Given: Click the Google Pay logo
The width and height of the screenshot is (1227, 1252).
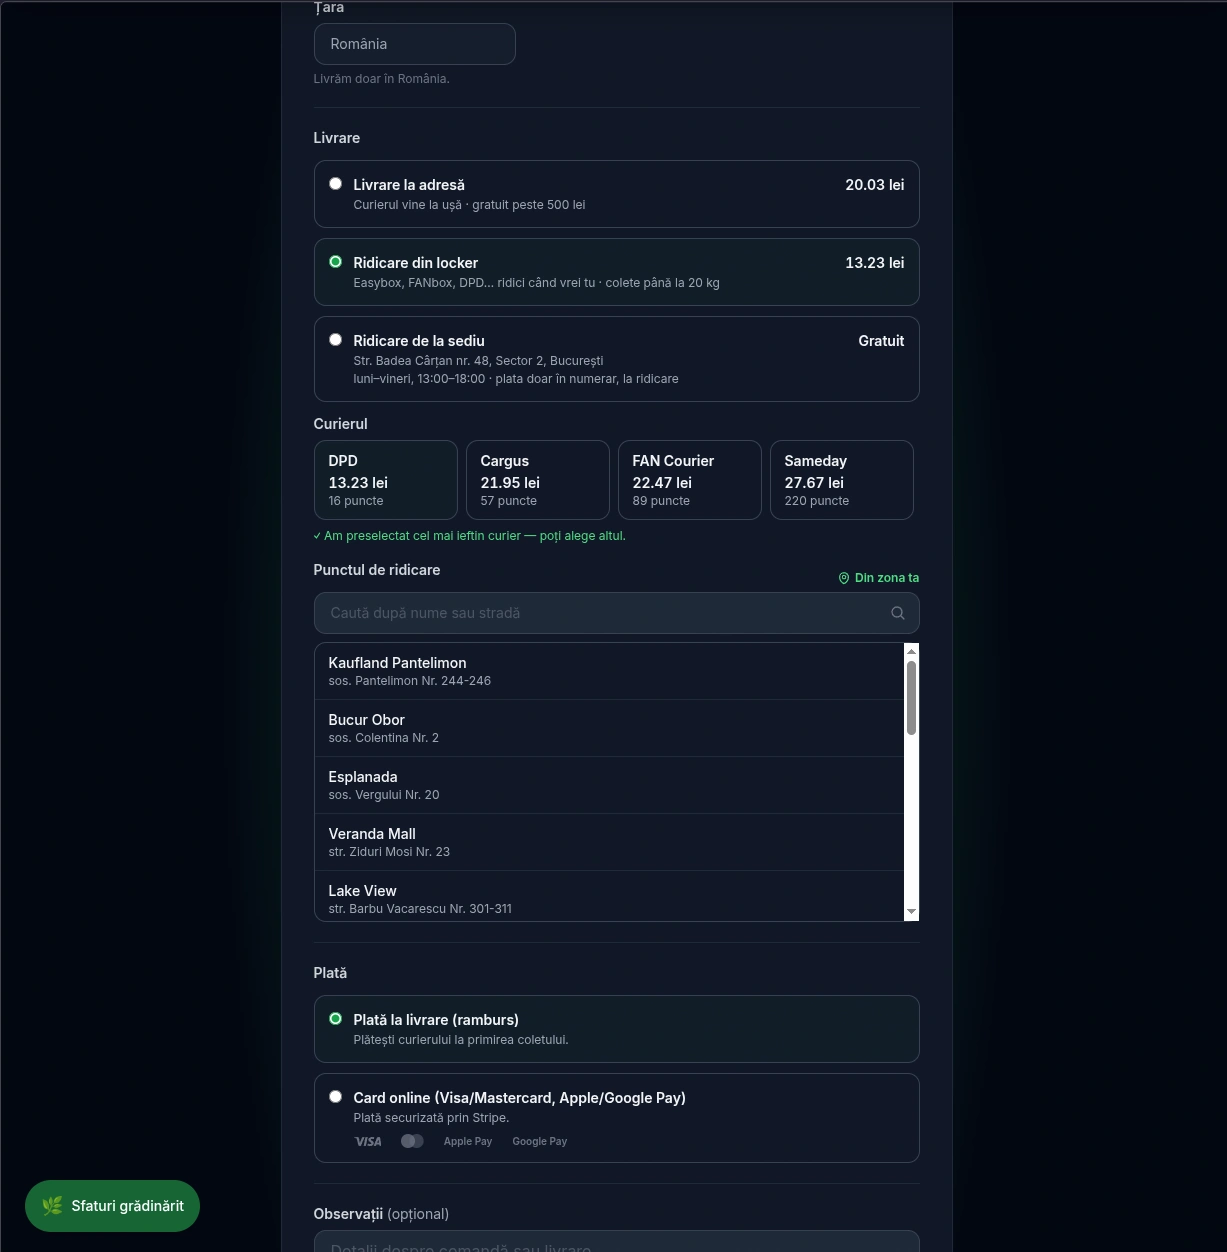Looking at the screenshot, I should [540, 1141].
